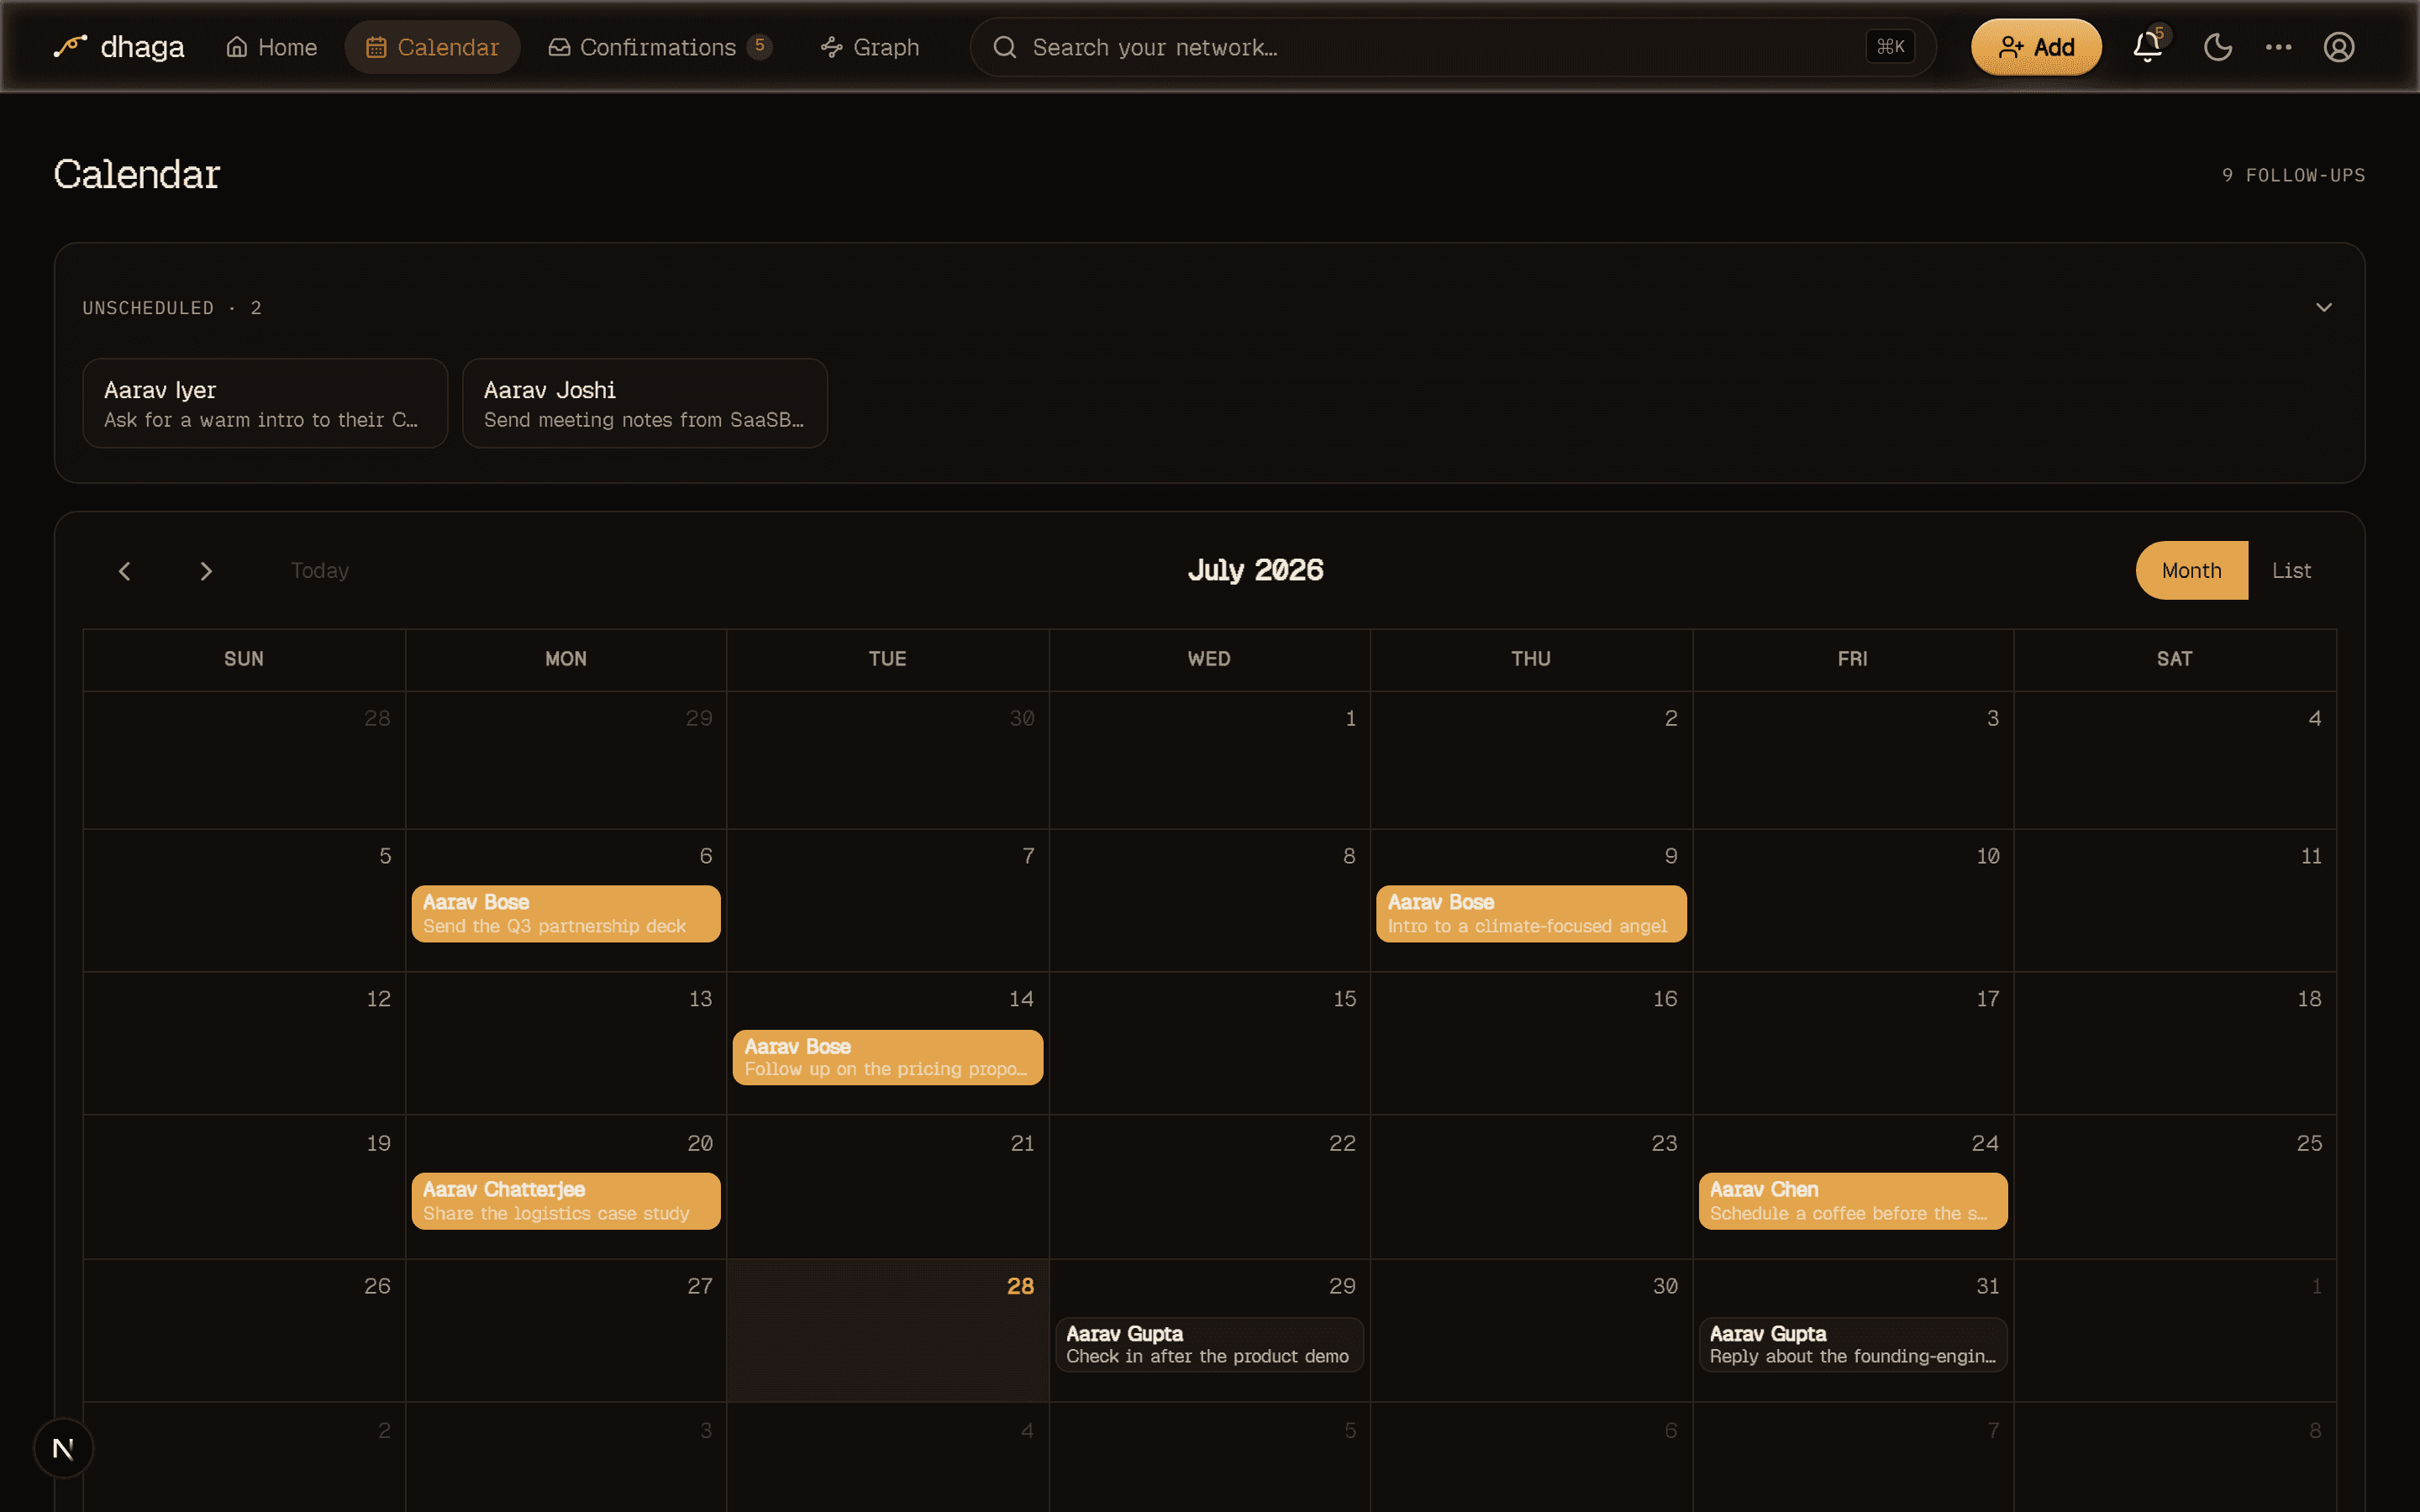Toggle dark mode moon icon
Image resolution: width=2420 pixels, height=1512 pixels.
[2217, 47]
